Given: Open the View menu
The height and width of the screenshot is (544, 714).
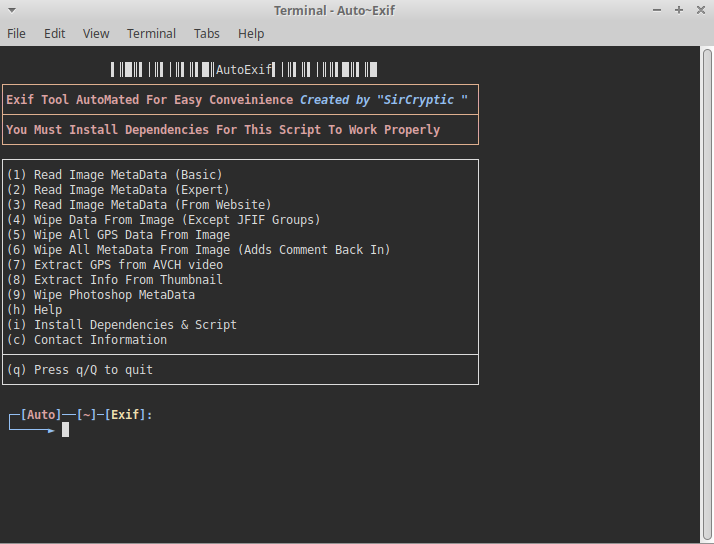Looking at the screenshot, I should (96, 33).
